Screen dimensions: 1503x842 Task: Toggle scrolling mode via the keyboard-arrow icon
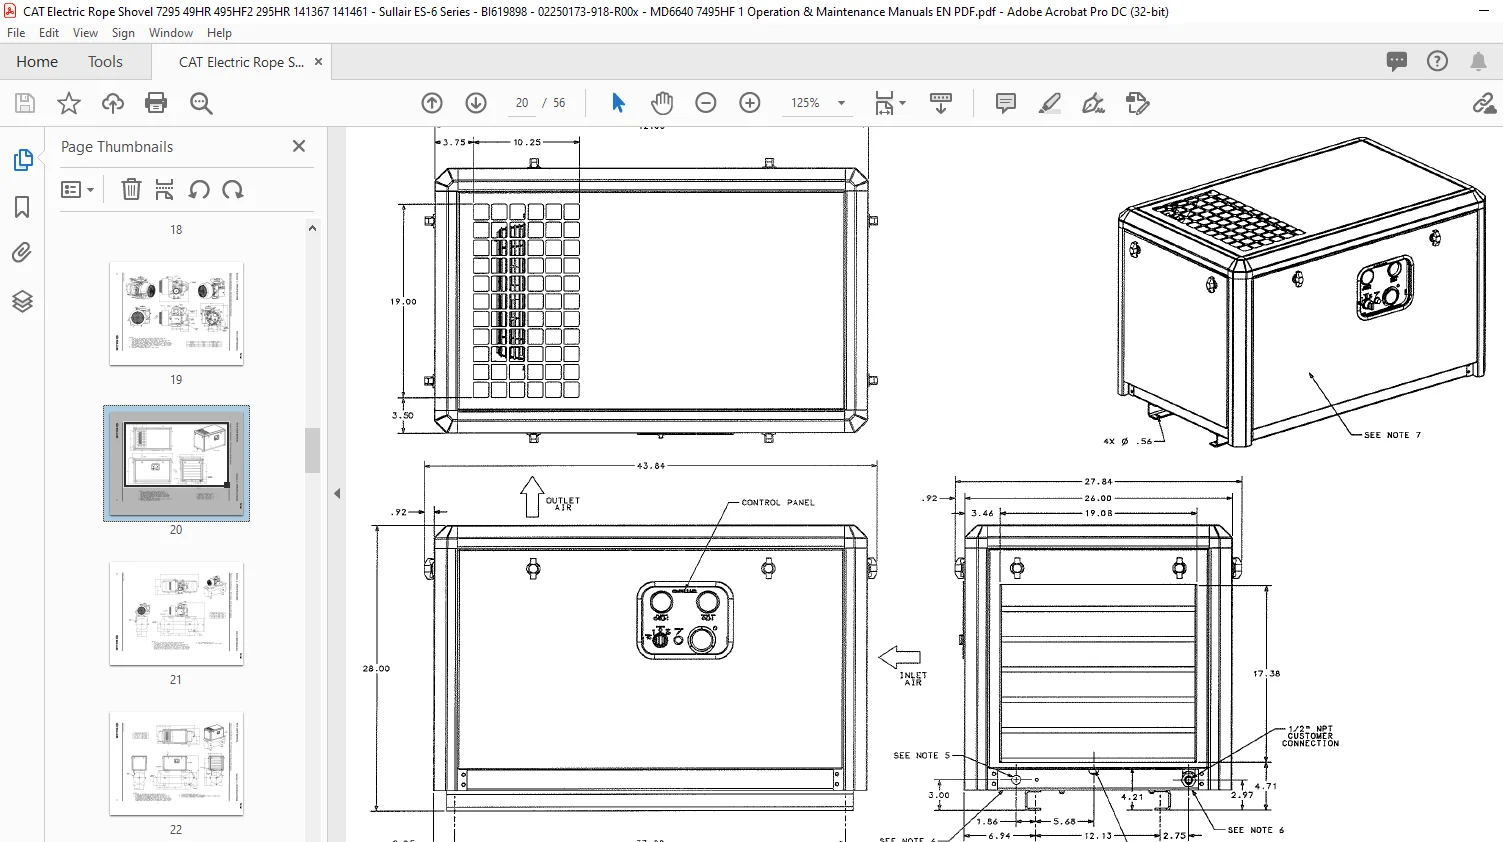click(941, 103)
